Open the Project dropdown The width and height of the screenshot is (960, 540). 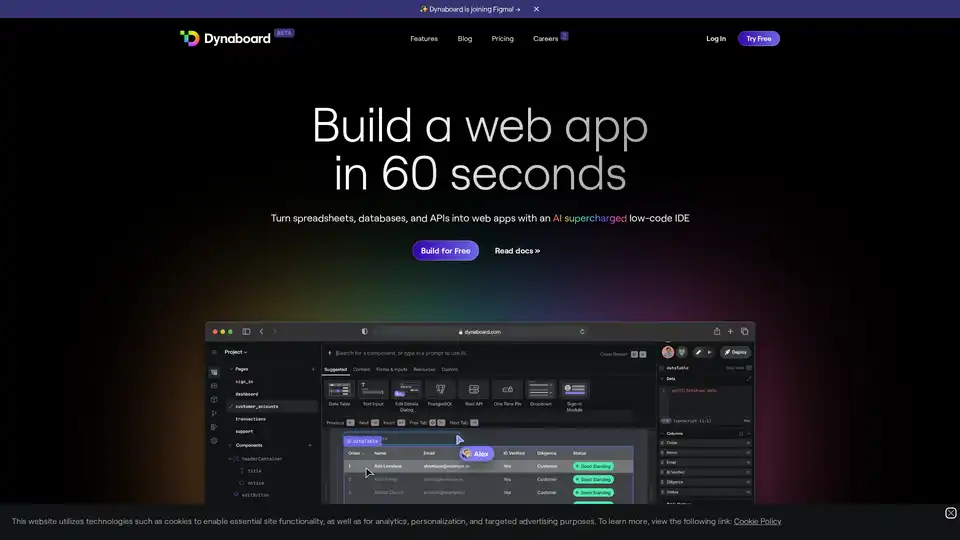(236, 352)
